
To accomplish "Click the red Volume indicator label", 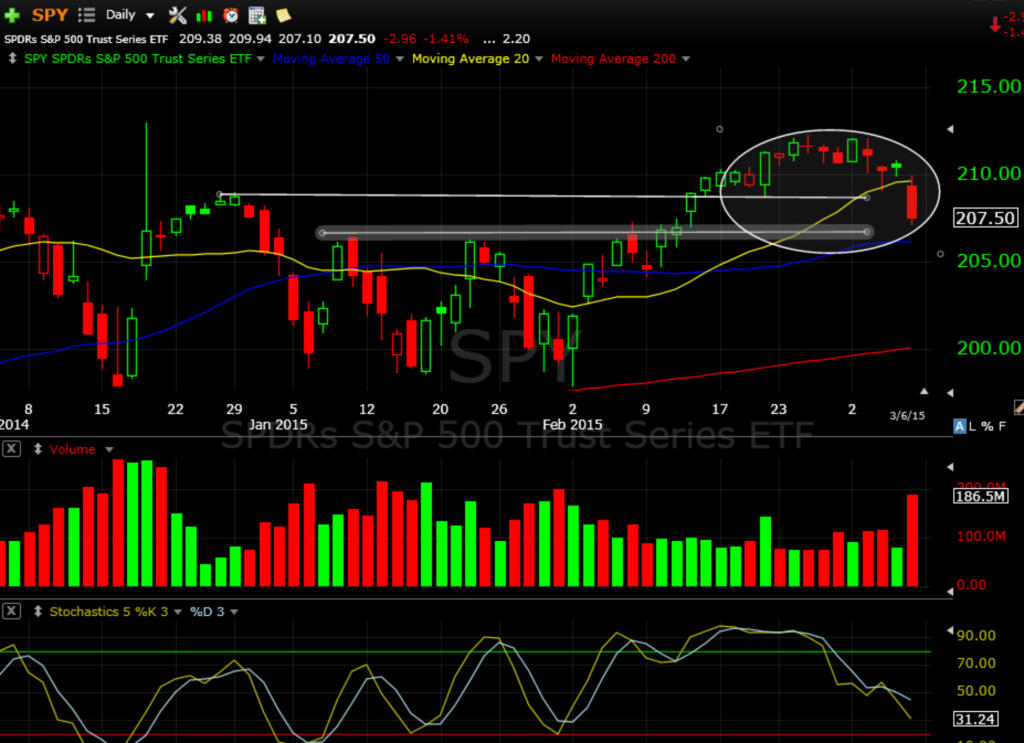I will 72,449.
